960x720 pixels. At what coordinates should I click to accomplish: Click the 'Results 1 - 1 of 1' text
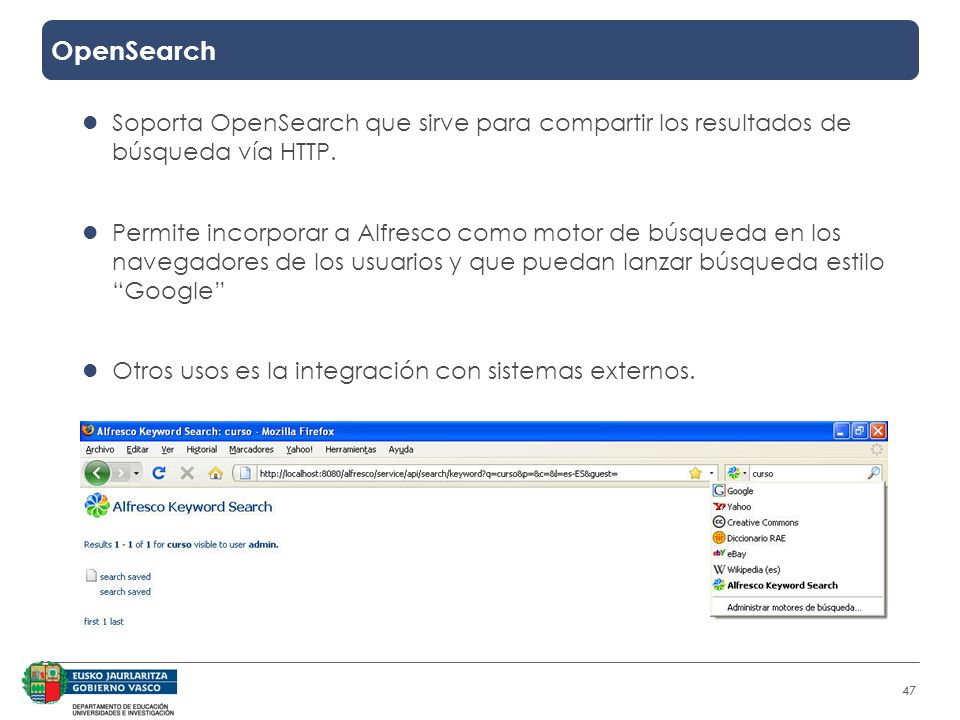click(x=117, y=544)
